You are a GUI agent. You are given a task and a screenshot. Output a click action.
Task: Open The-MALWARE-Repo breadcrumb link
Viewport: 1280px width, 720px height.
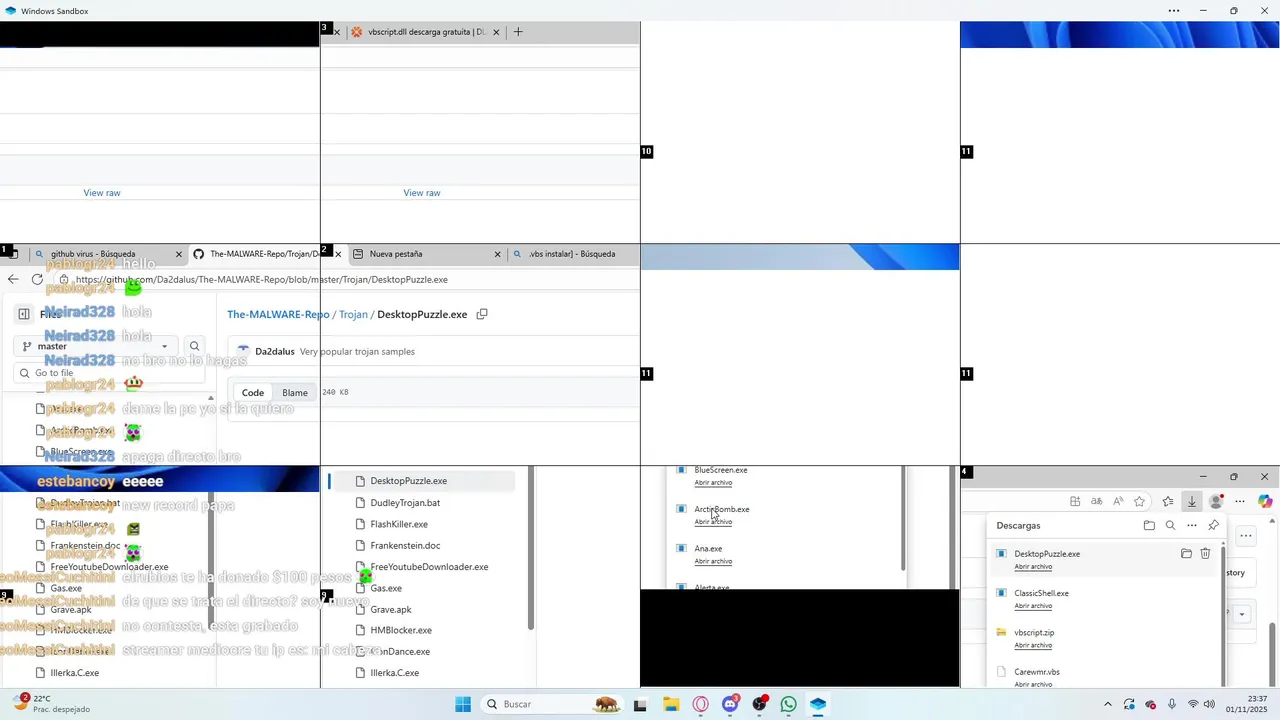(x=278, y=314)
